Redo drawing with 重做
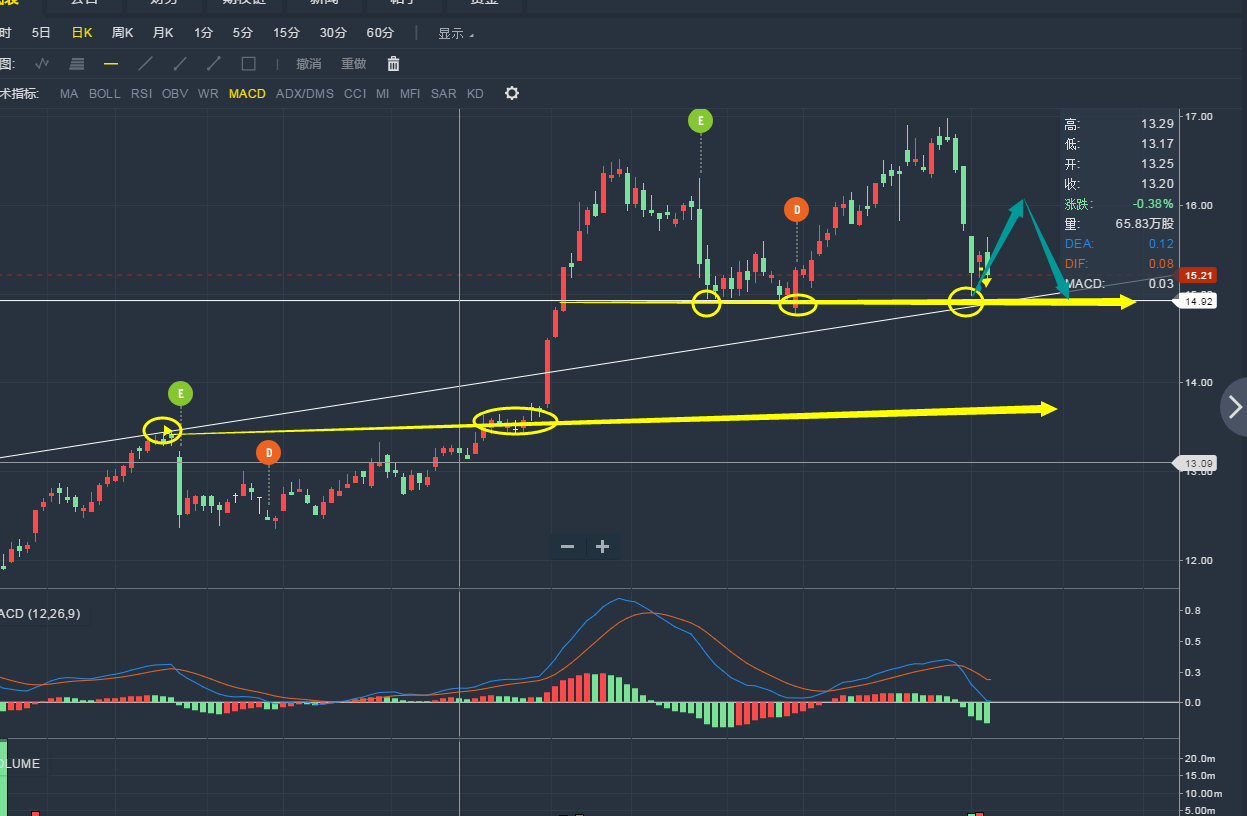 pyautogui.click(x=354, y=63)
